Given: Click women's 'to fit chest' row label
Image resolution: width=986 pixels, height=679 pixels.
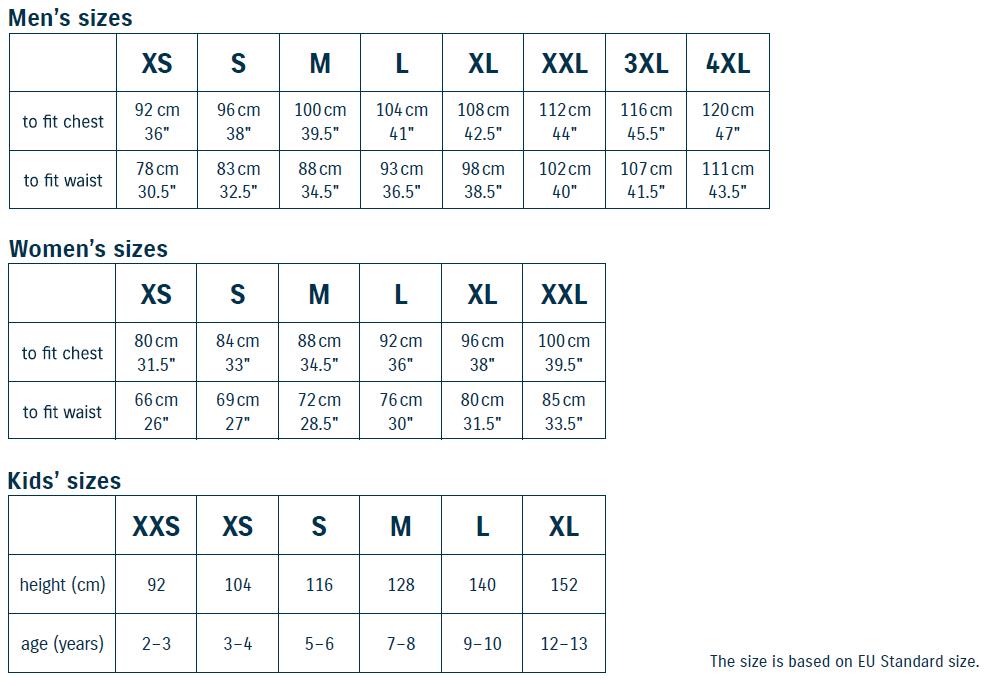Looking at the screenshot, I should [62, 352].
